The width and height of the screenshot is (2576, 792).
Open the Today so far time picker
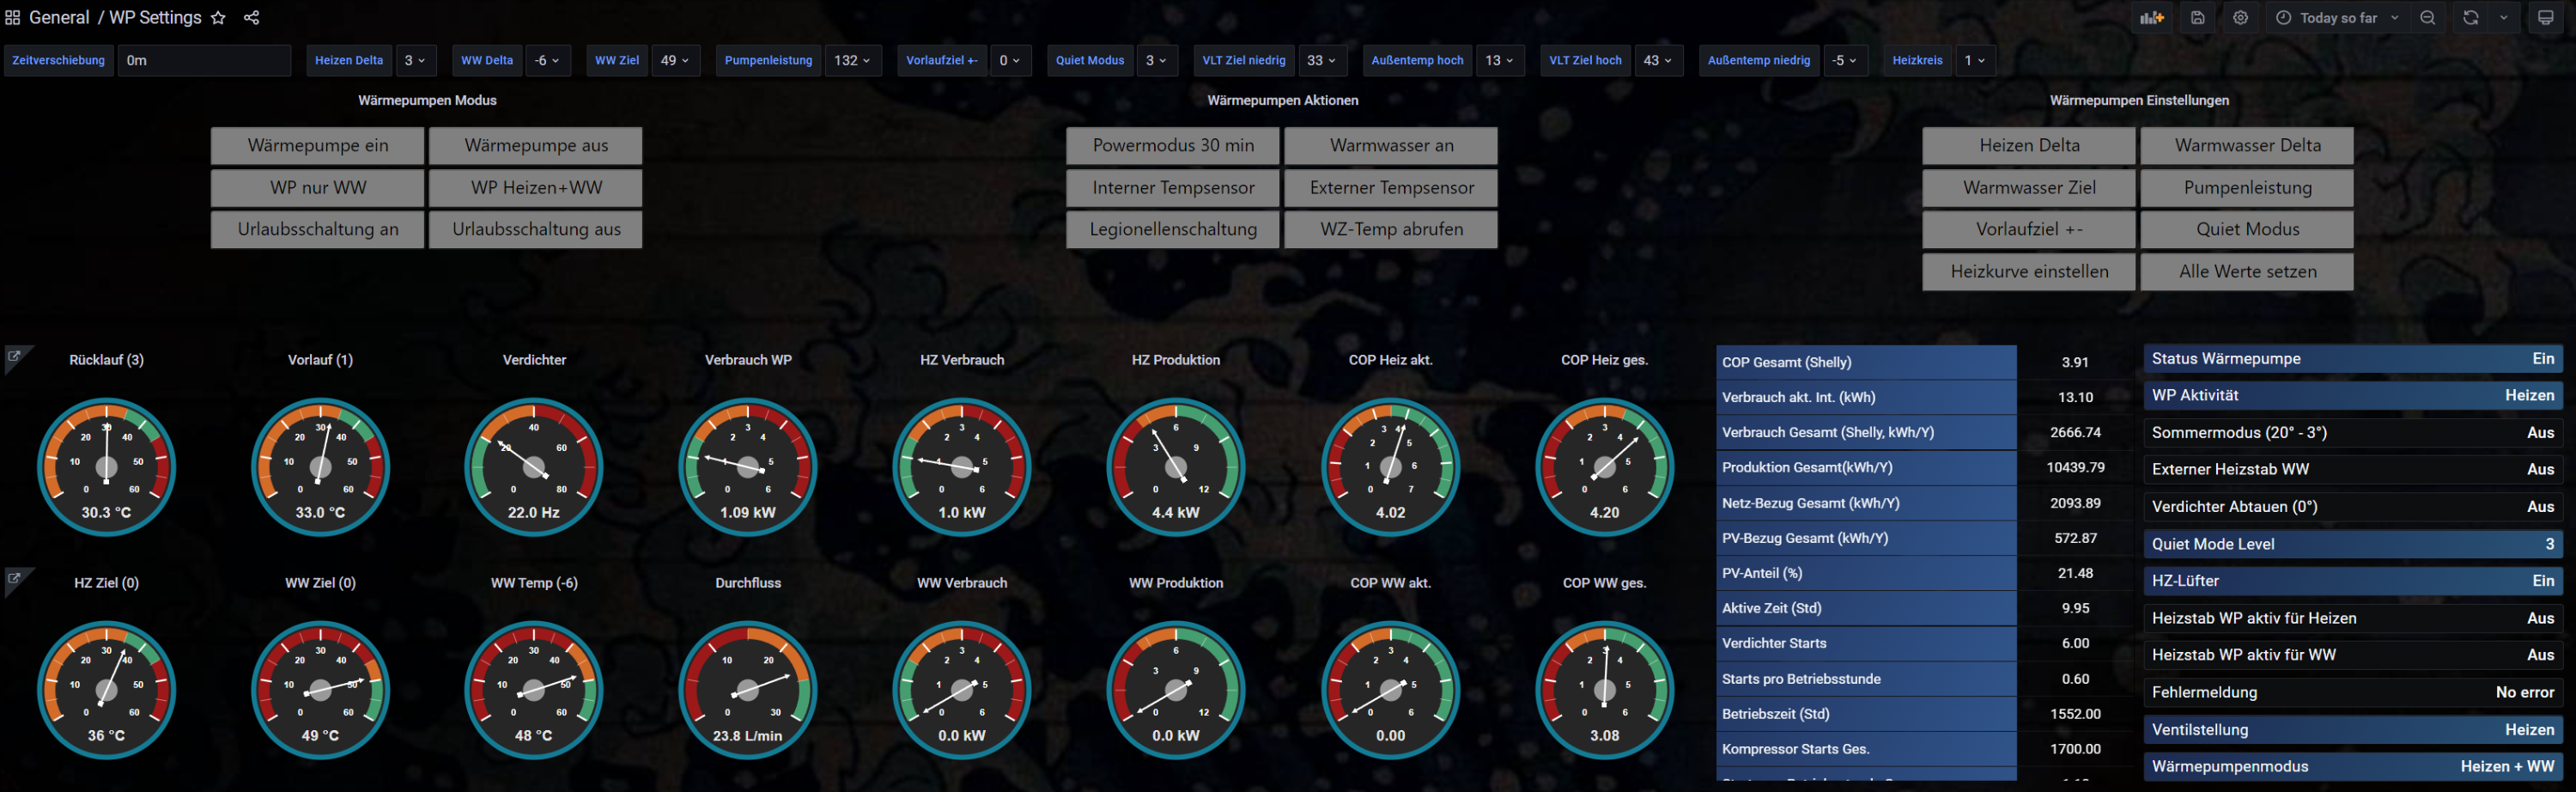tap(2337, 18)
